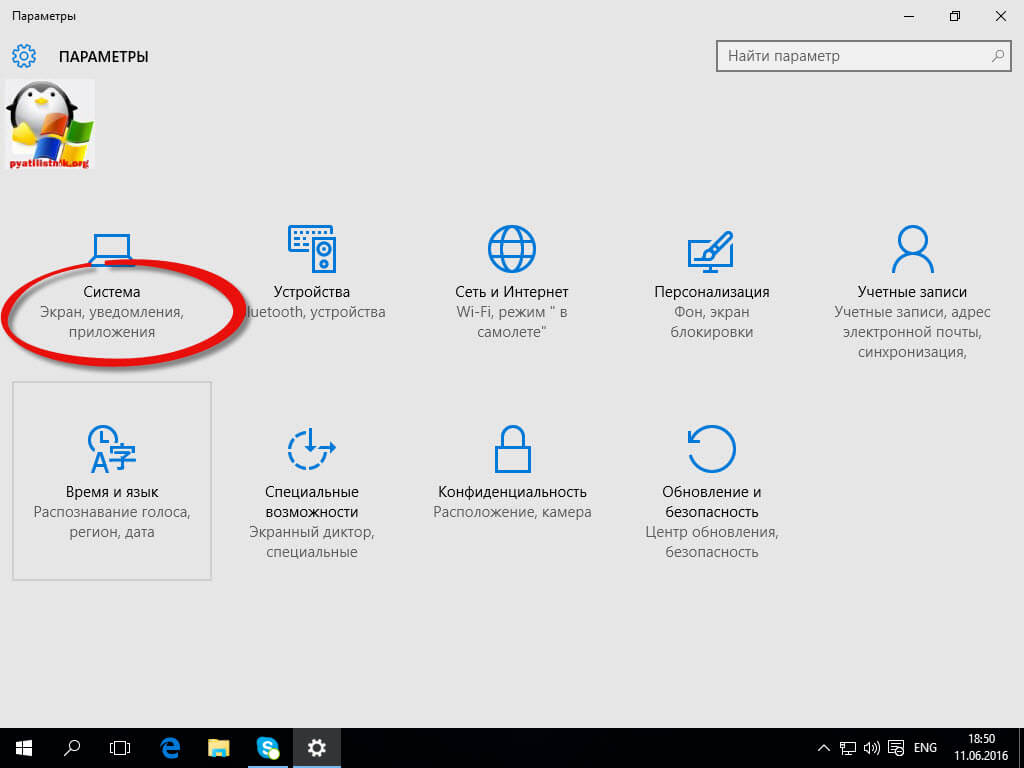Open the Windows Start menu

pos(24,747)
